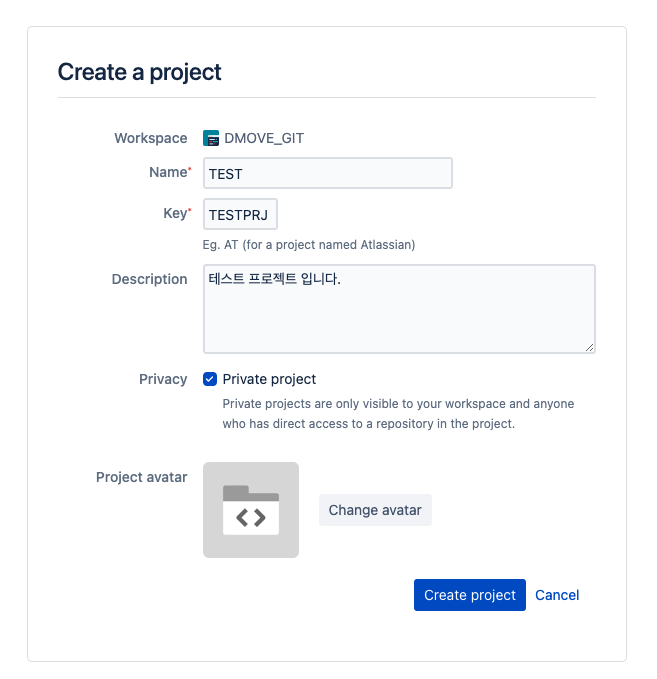Click the Create a project heading
Image resolution: width=657 pixels, height=679 pixels.
pyautogui.click(x=140, y=72)
